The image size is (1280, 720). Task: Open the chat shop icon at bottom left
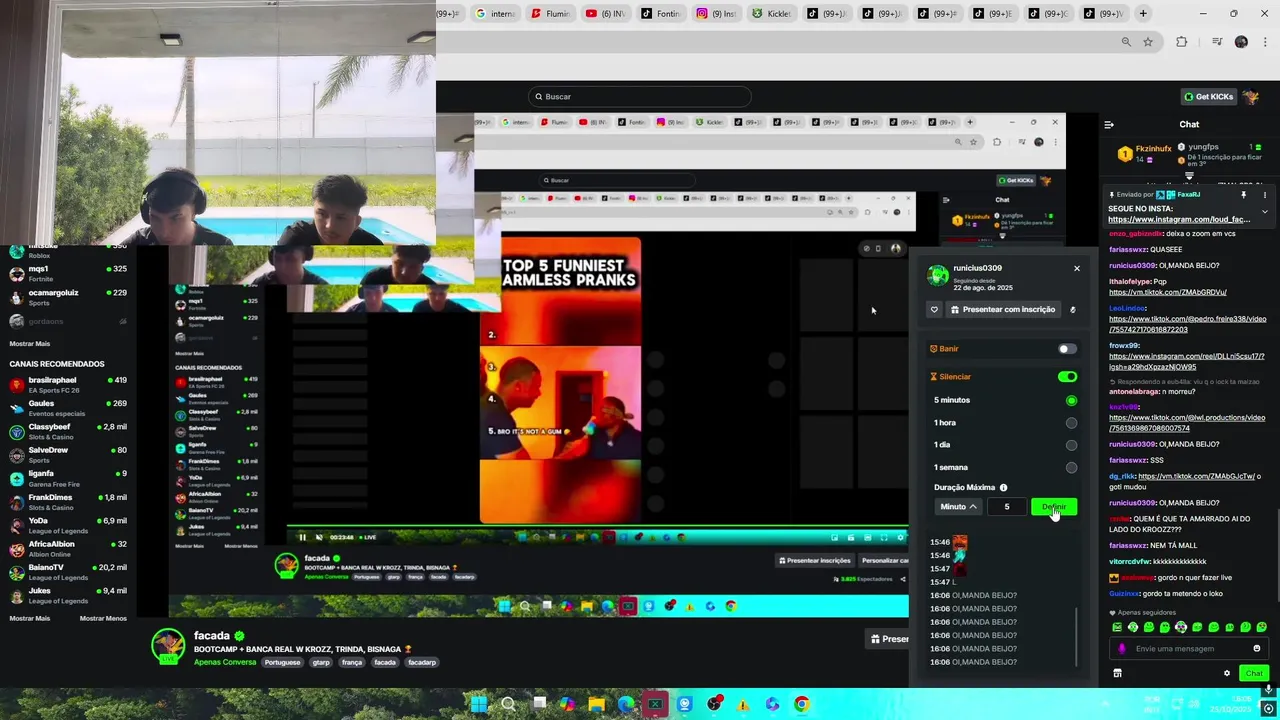tap(1117, 673)
